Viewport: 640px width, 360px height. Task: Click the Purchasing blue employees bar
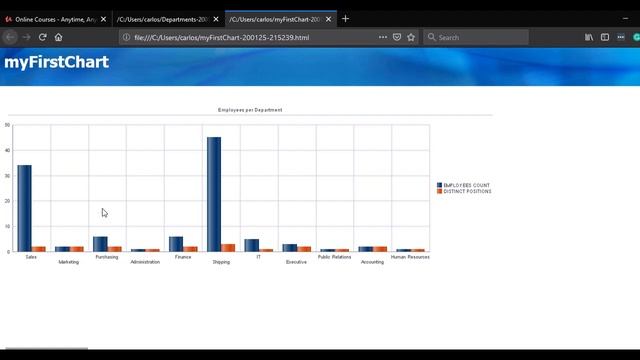(100, 244)
